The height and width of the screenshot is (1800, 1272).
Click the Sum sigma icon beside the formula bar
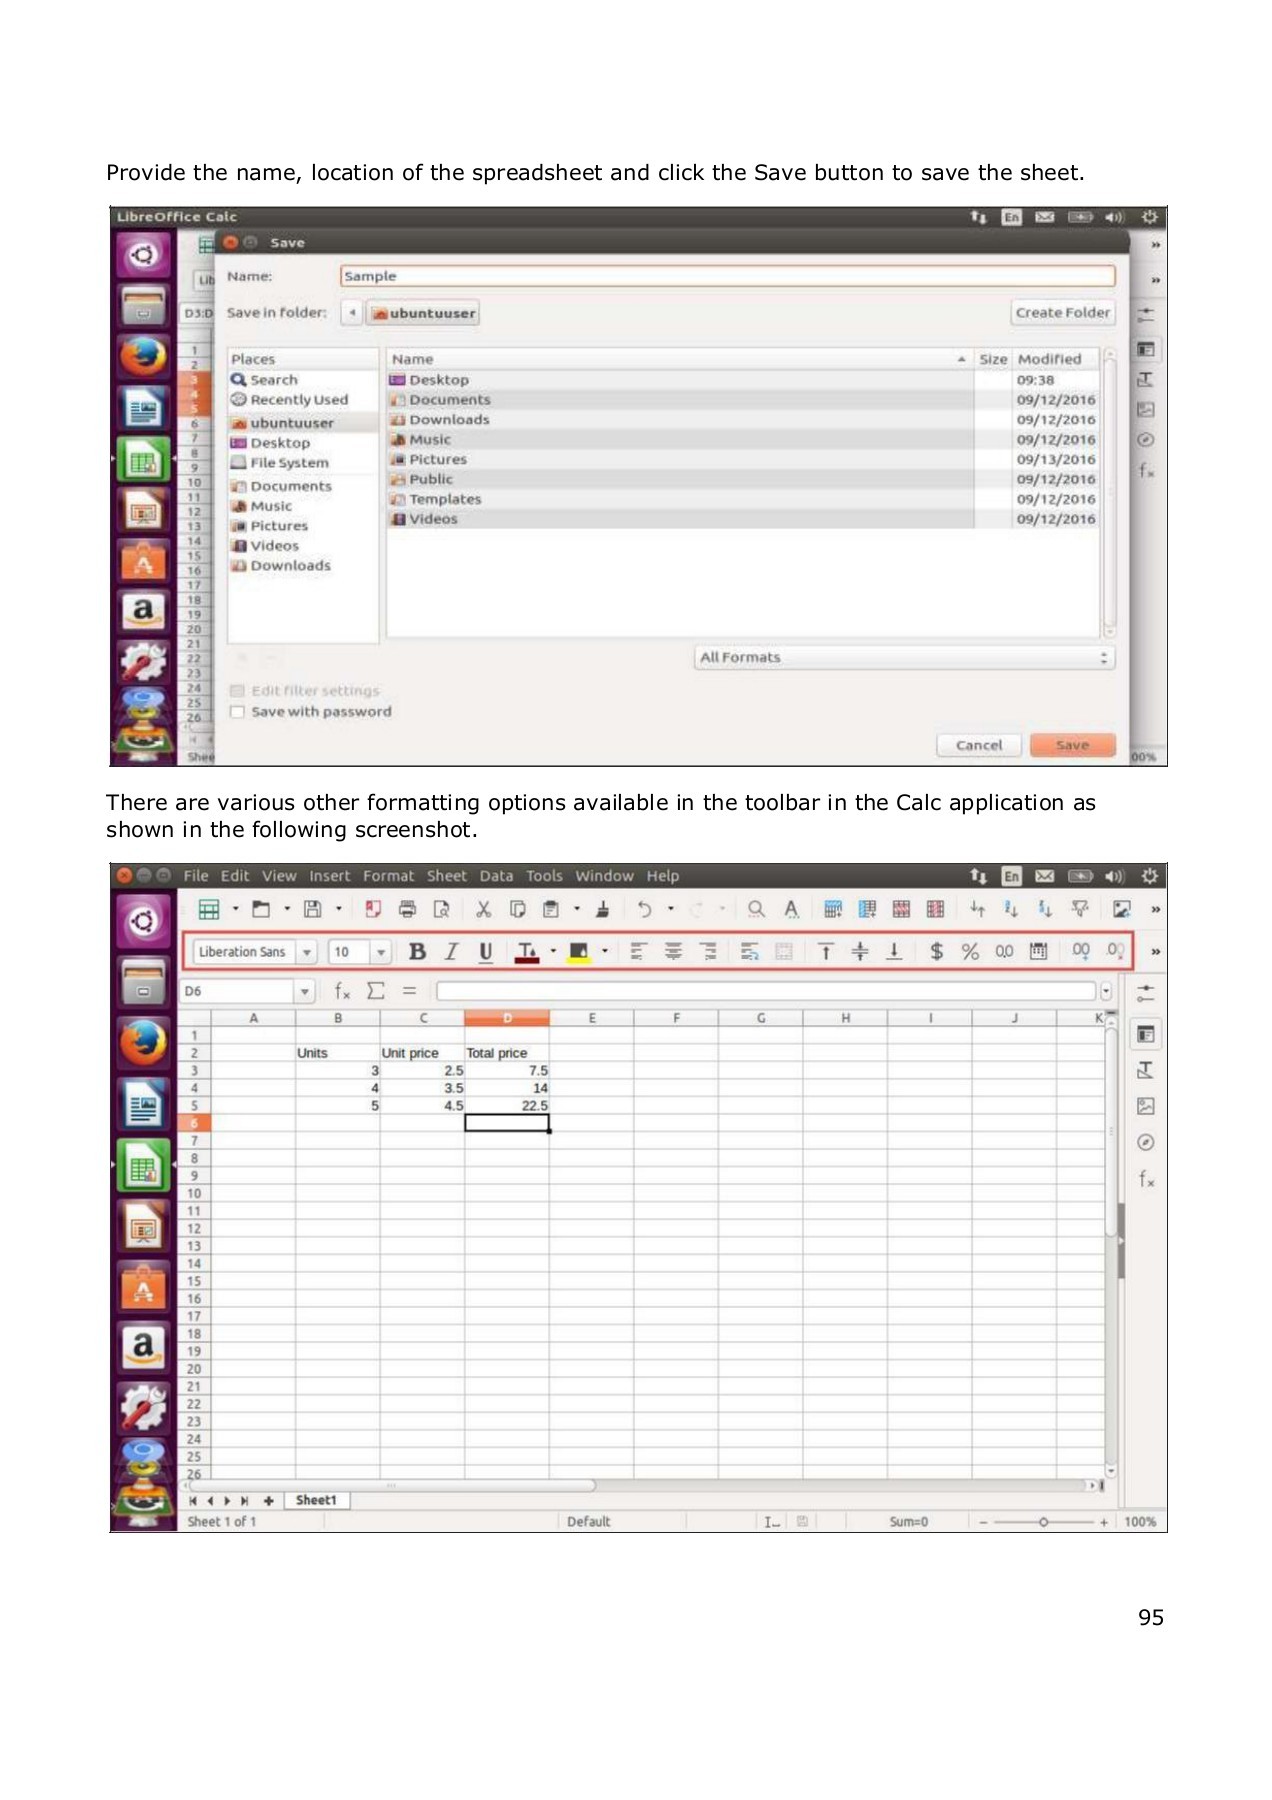pos(376,991)
